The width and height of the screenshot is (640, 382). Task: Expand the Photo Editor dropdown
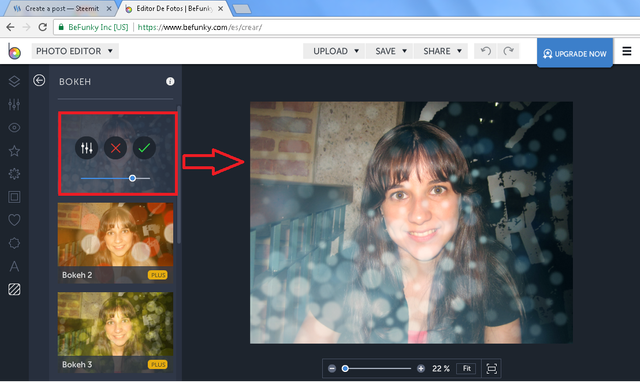[75, 51]
